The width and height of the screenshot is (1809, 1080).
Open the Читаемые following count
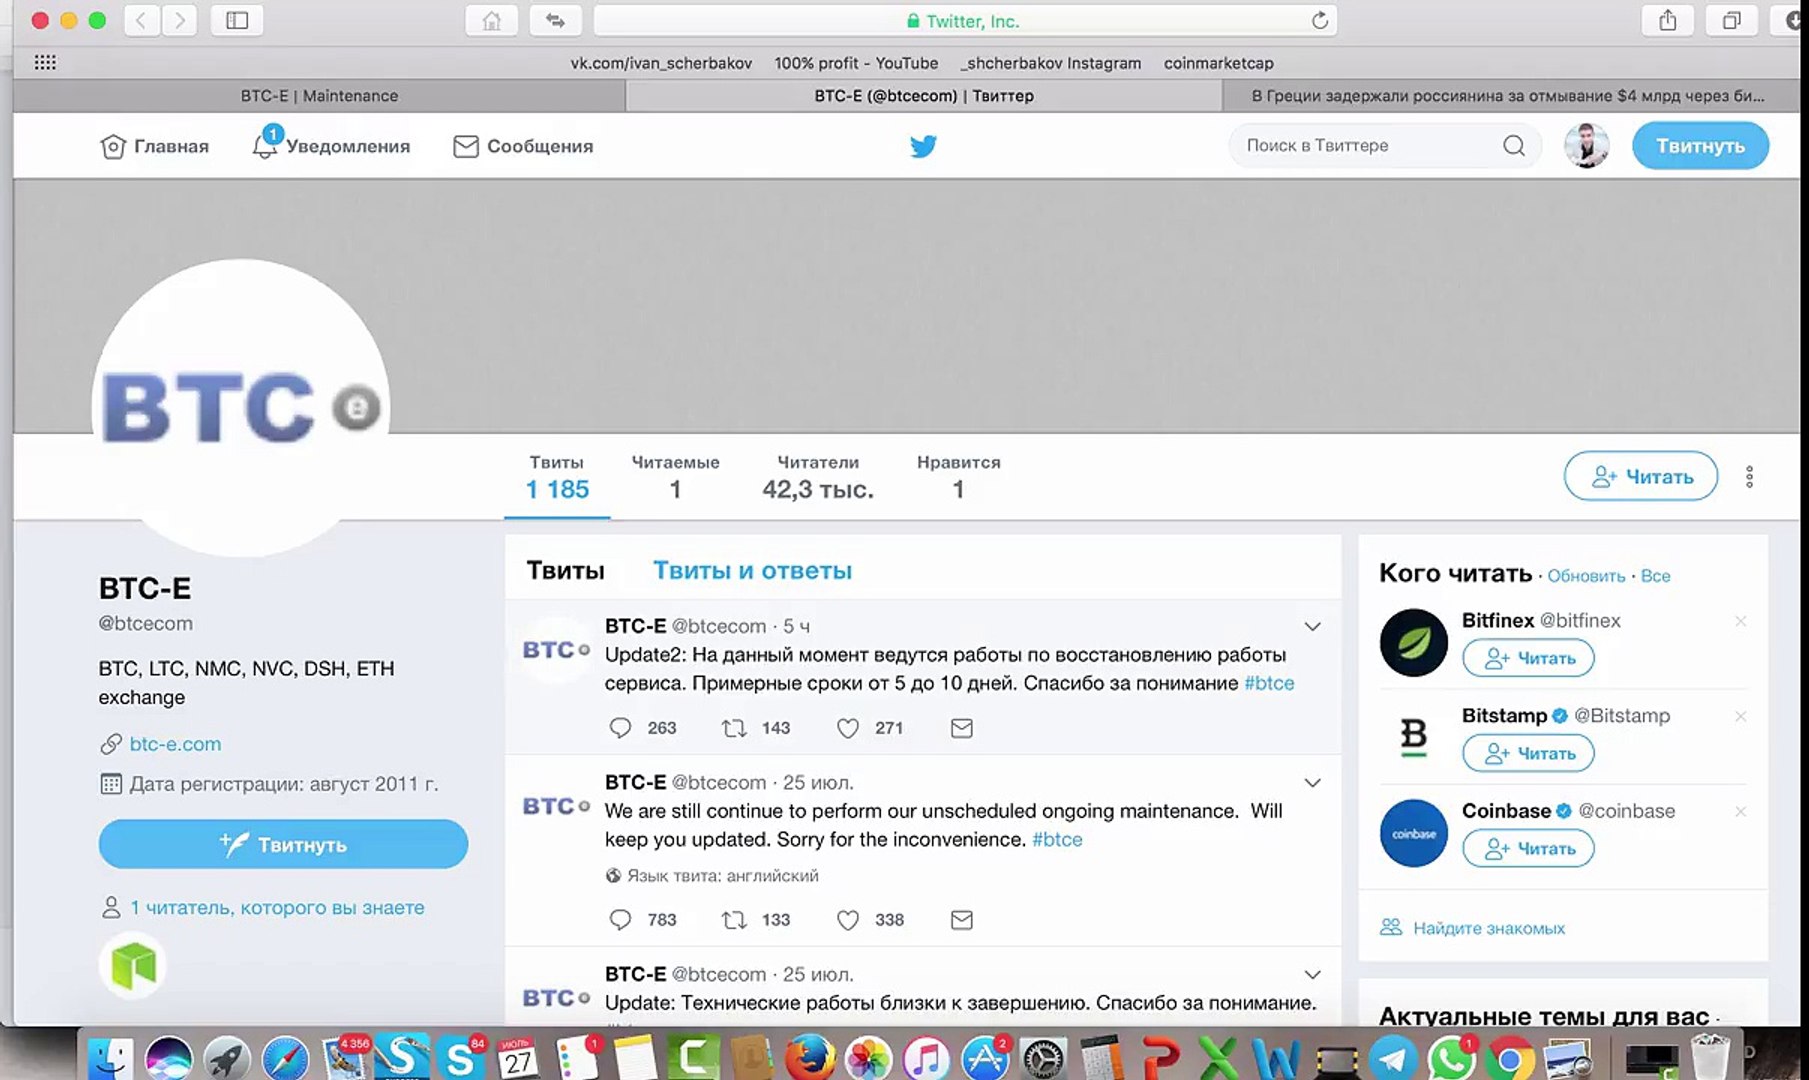675,477
